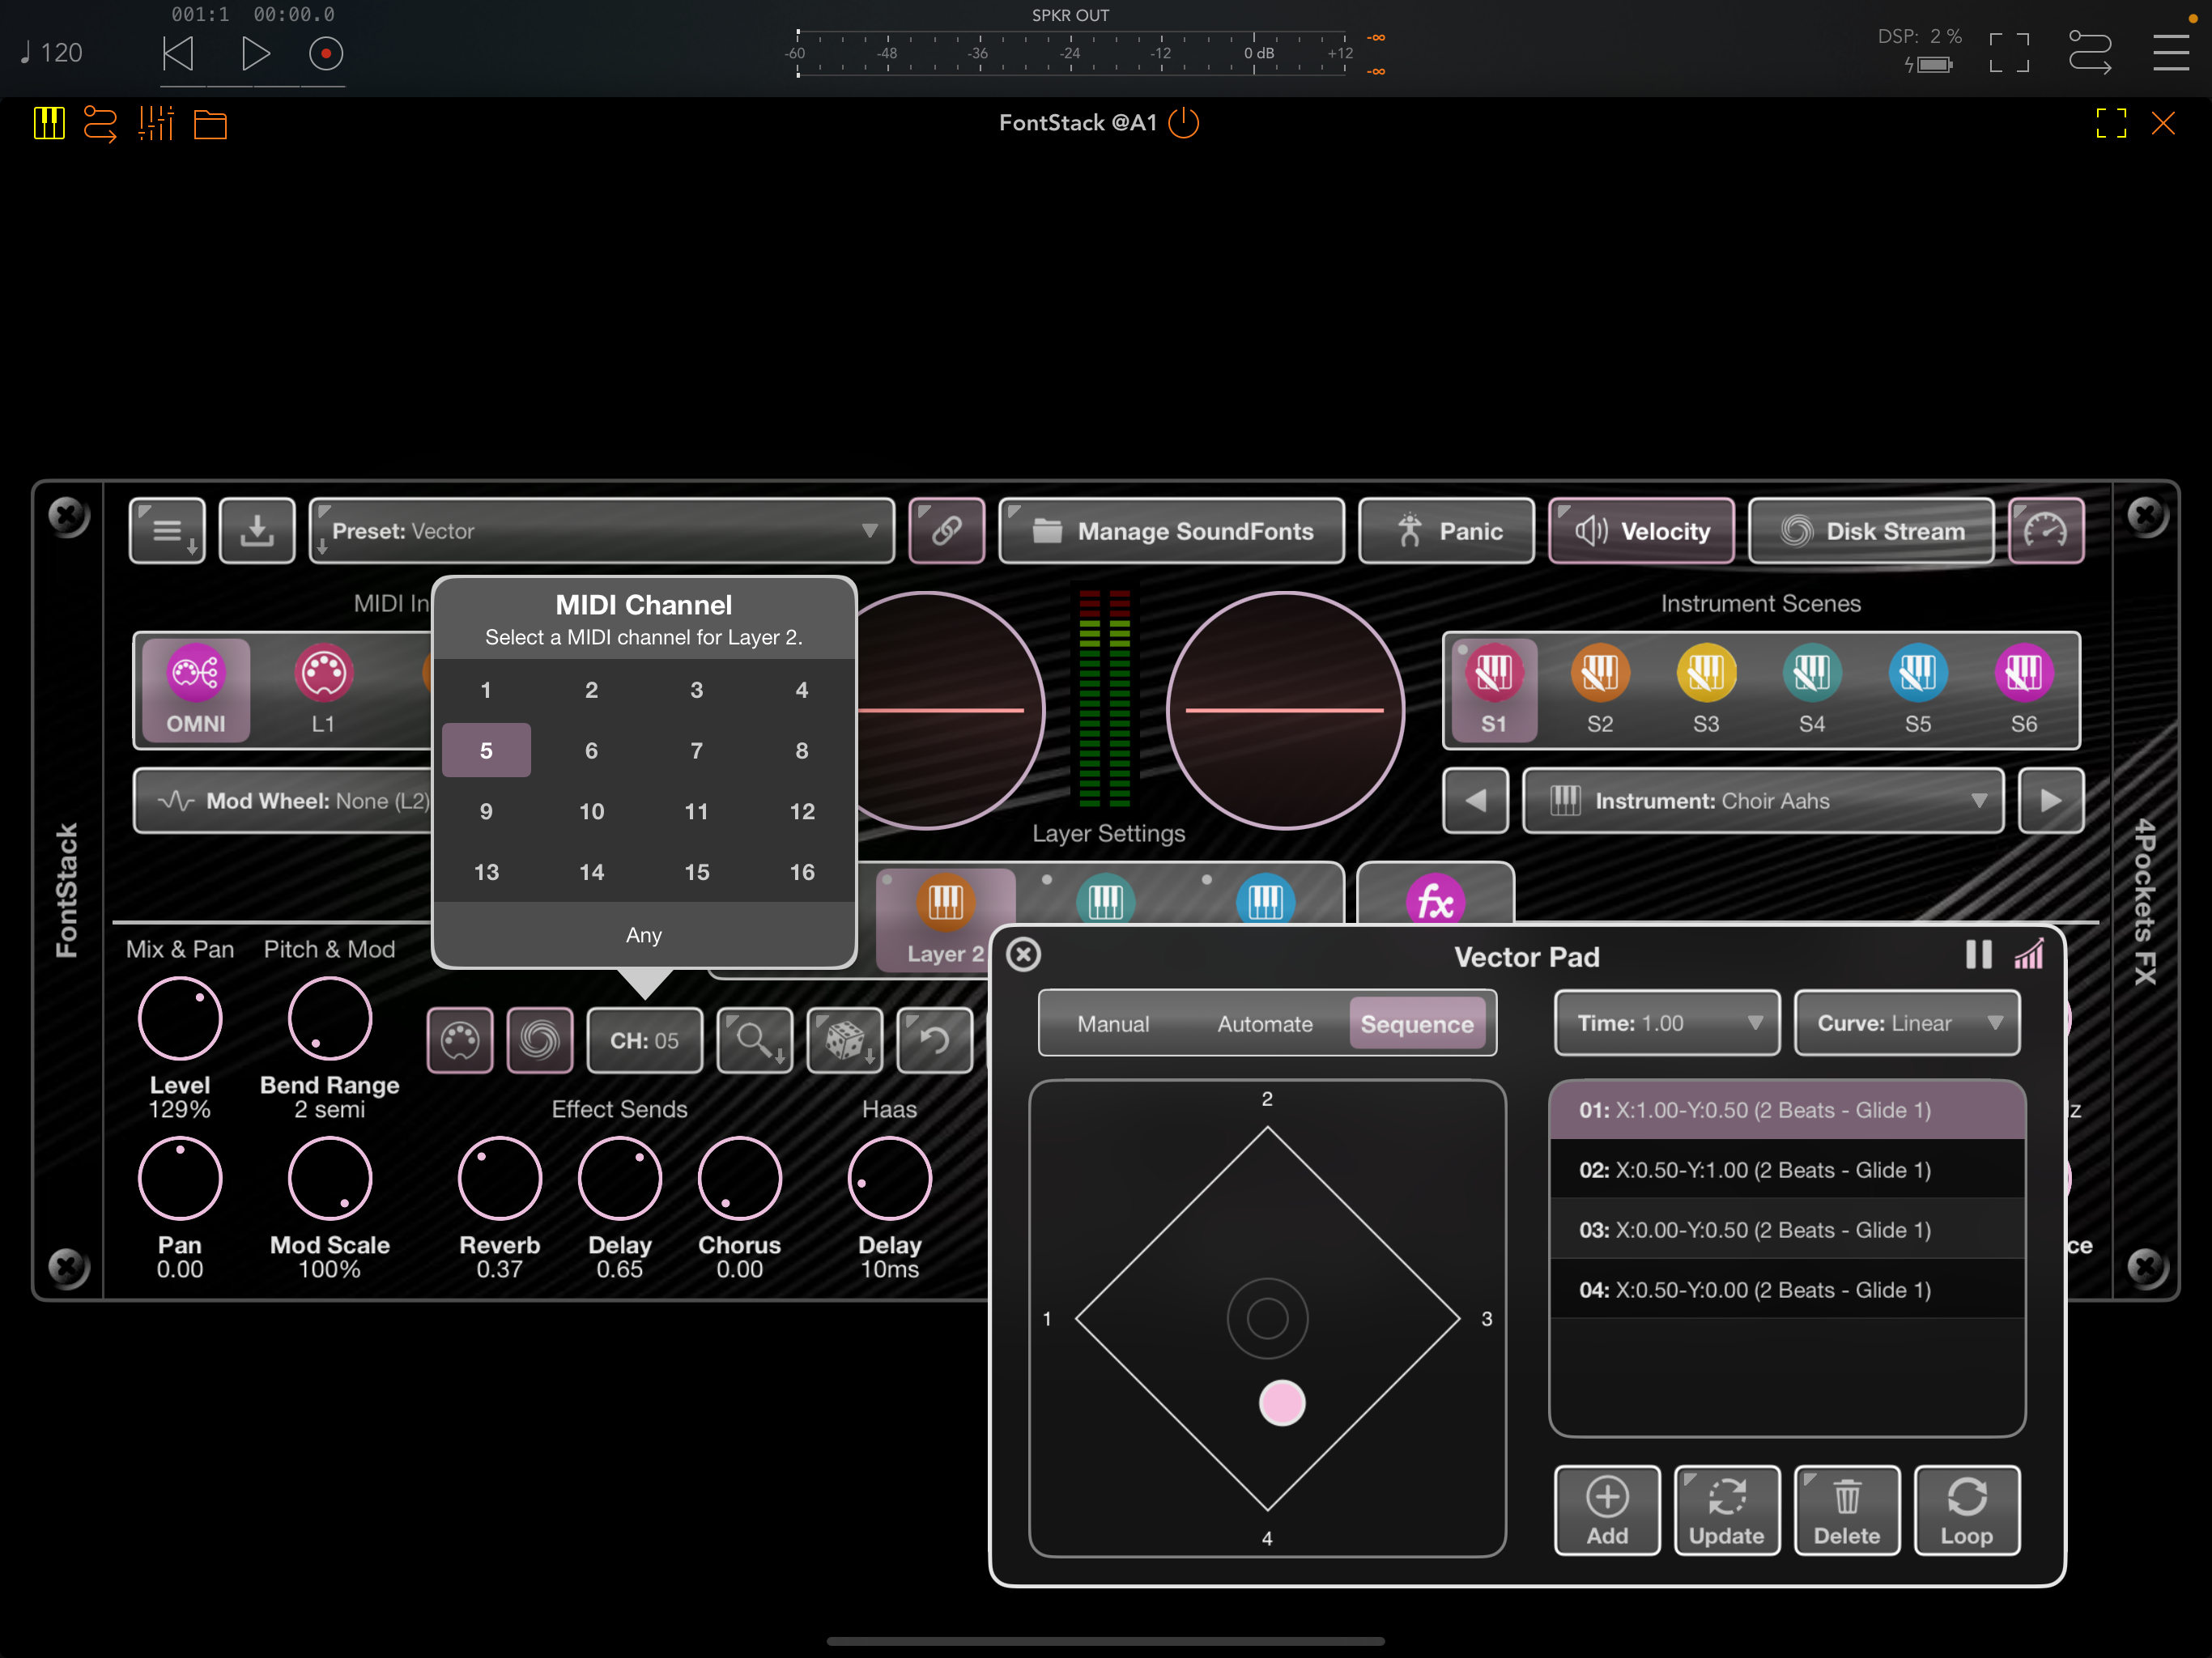The image size is (2212, 1658).
Task: Close the Vector Pad panel
Action: click(x=1024, y=955)
